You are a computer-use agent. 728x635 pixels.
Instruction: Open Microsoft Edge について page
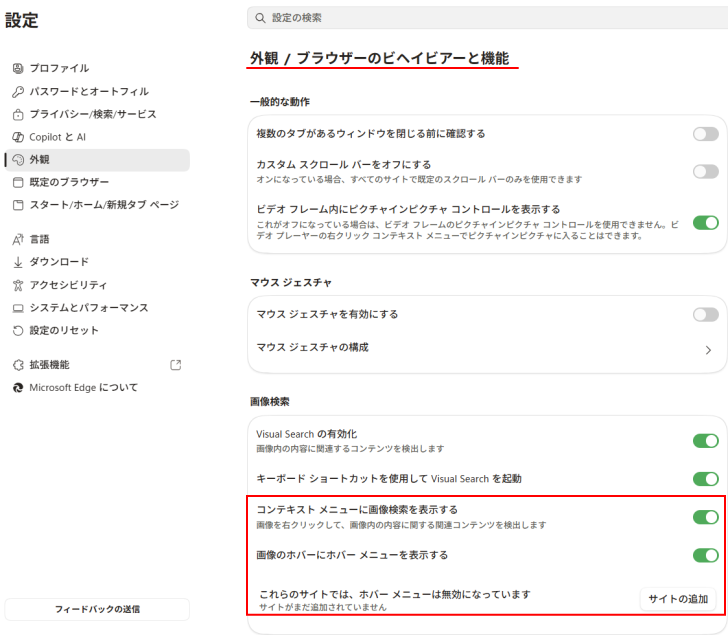(x=97, y=388)
